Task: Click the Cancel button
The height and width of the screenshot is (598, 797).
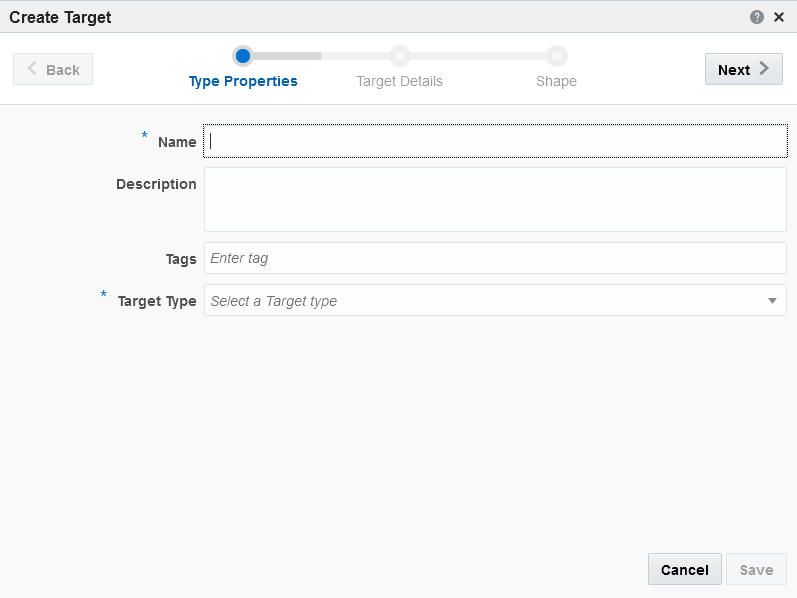Action: (685, 570)
